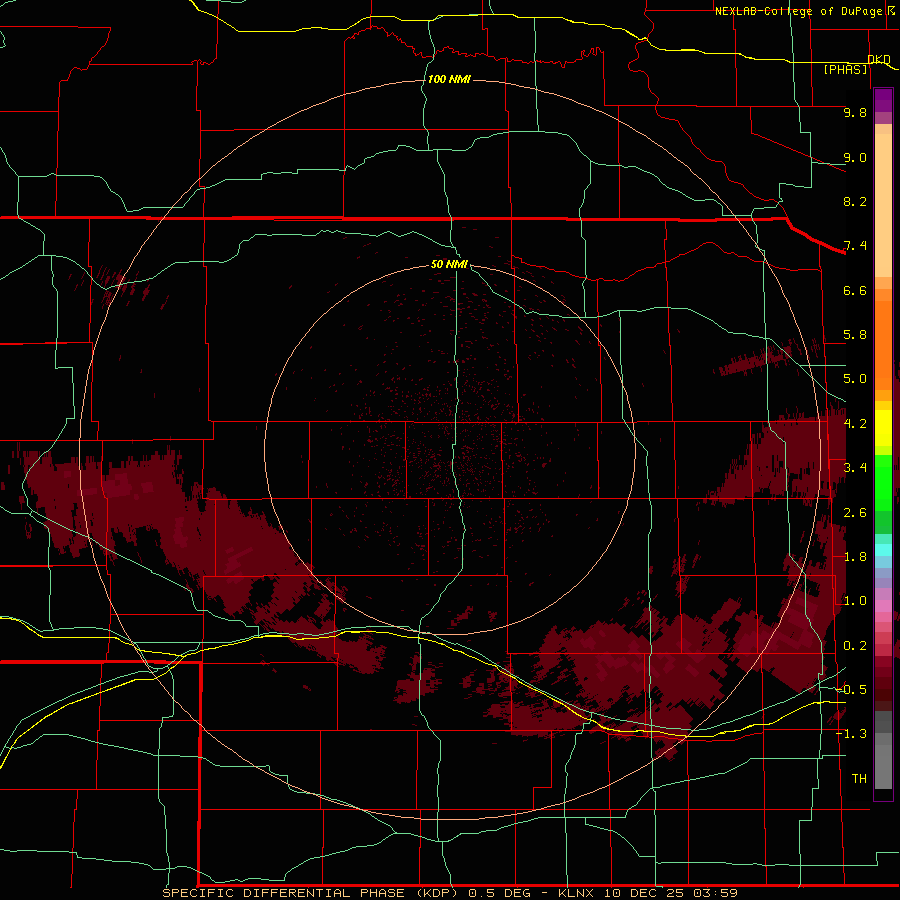
Task: Click the 1.0 scale value
Action: click(x=855, y=601)
